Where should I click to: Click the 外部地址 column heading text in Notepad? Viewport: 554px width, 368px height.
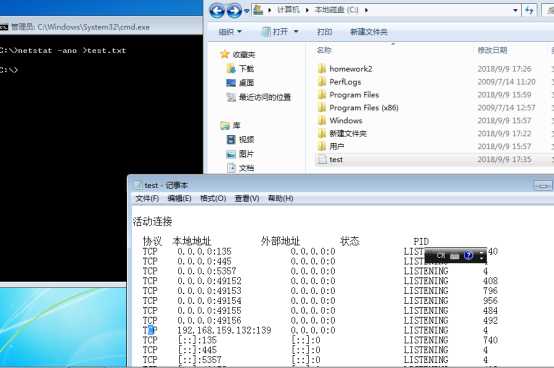281,241
